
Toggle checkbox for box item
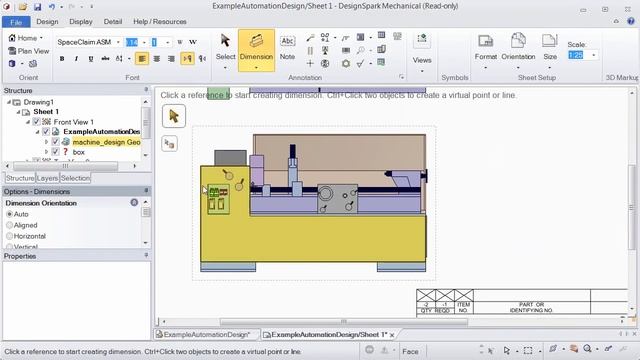coord(56,152)
